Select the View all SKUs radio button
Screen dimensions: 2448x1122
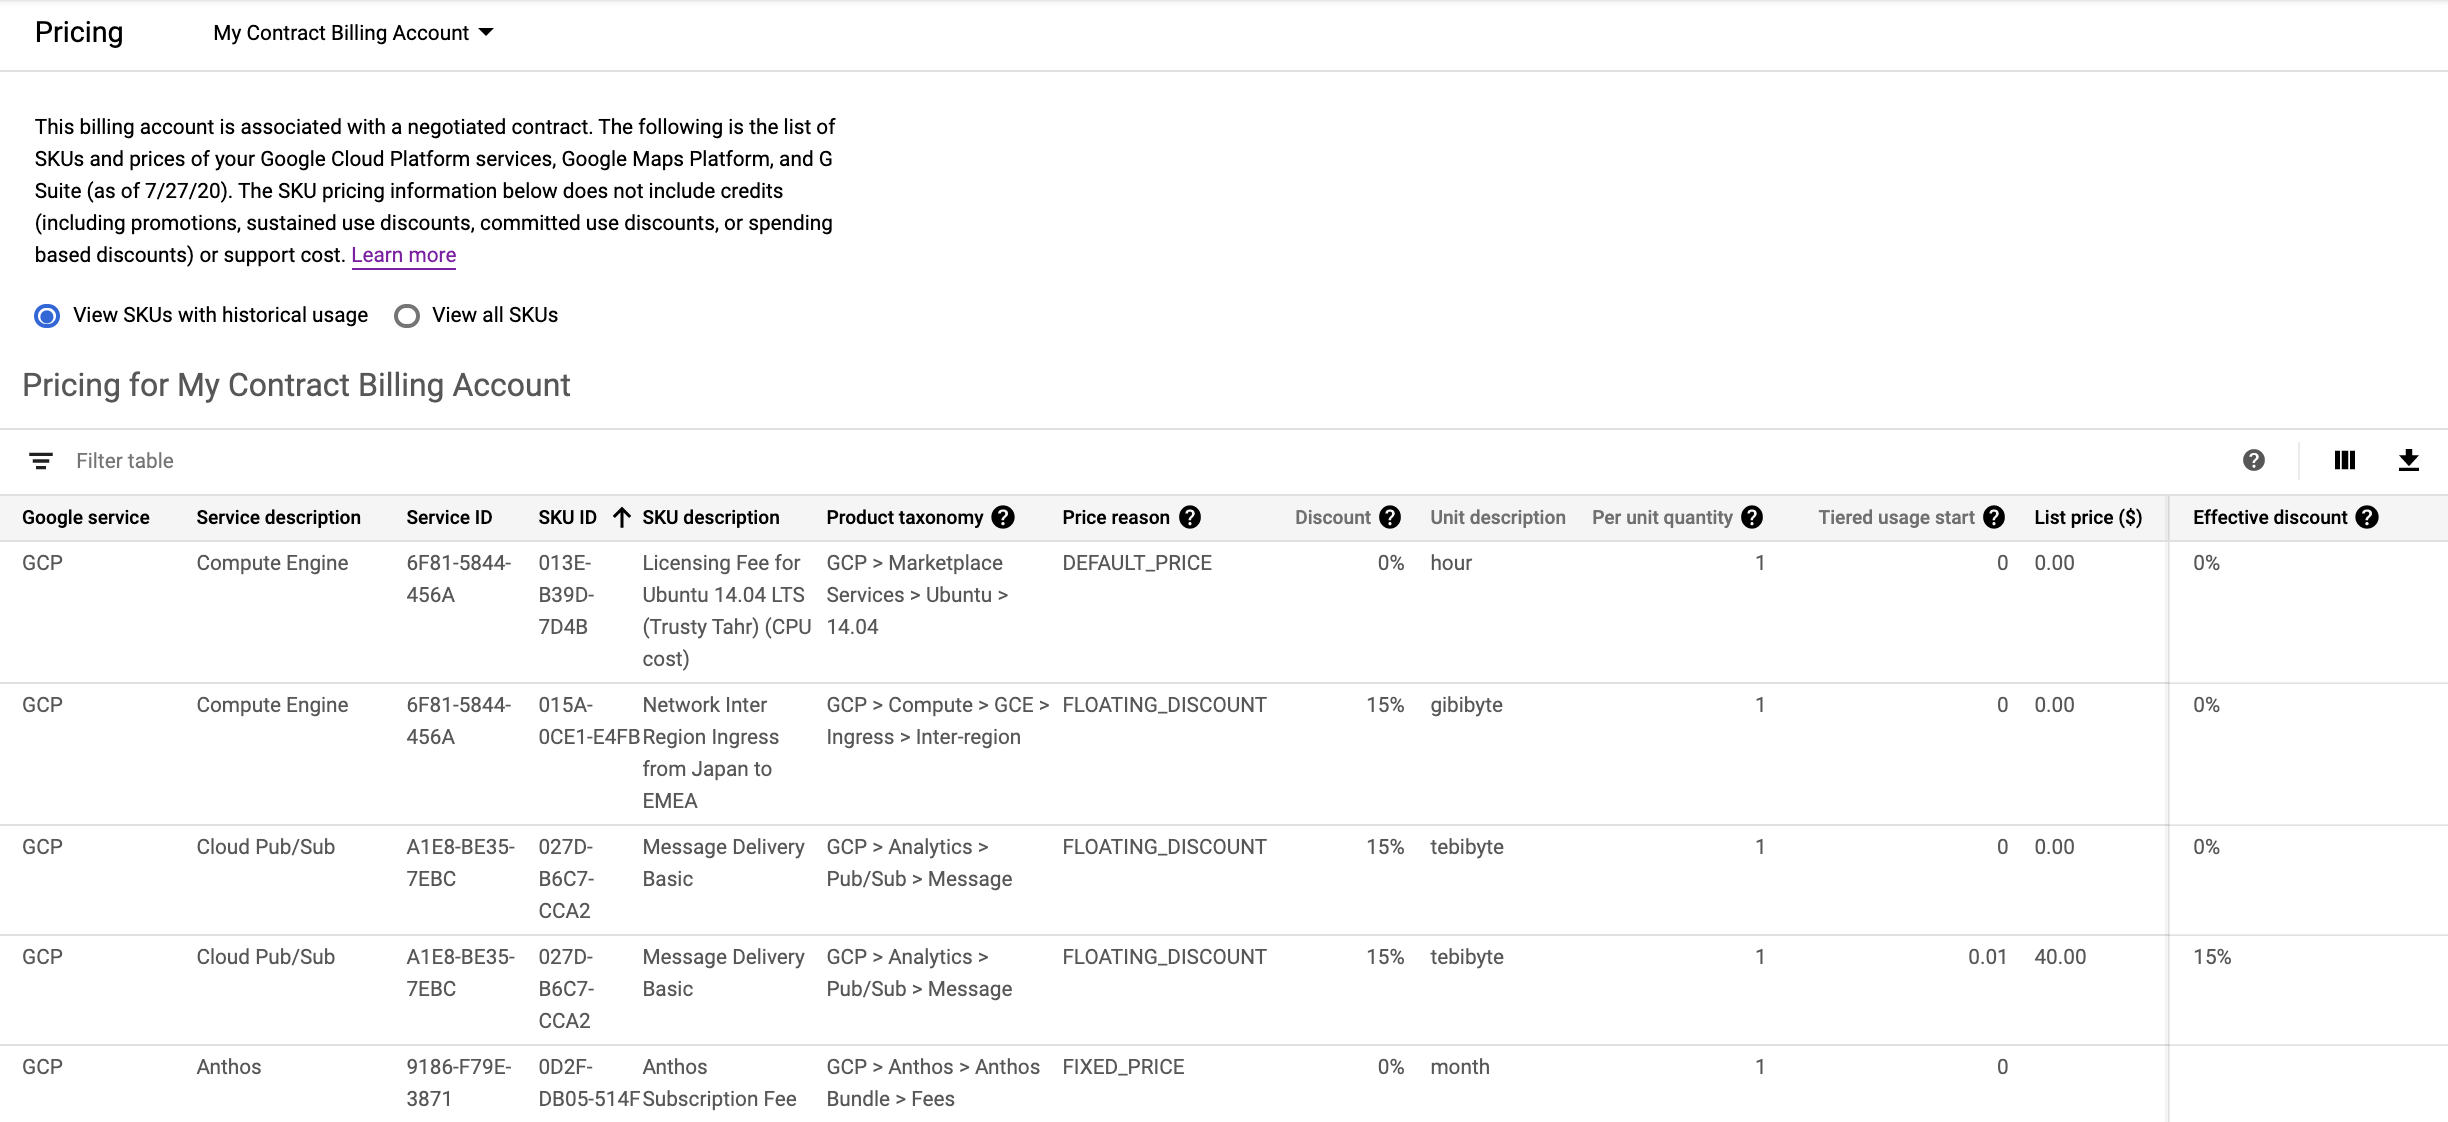tap(406, 315)
